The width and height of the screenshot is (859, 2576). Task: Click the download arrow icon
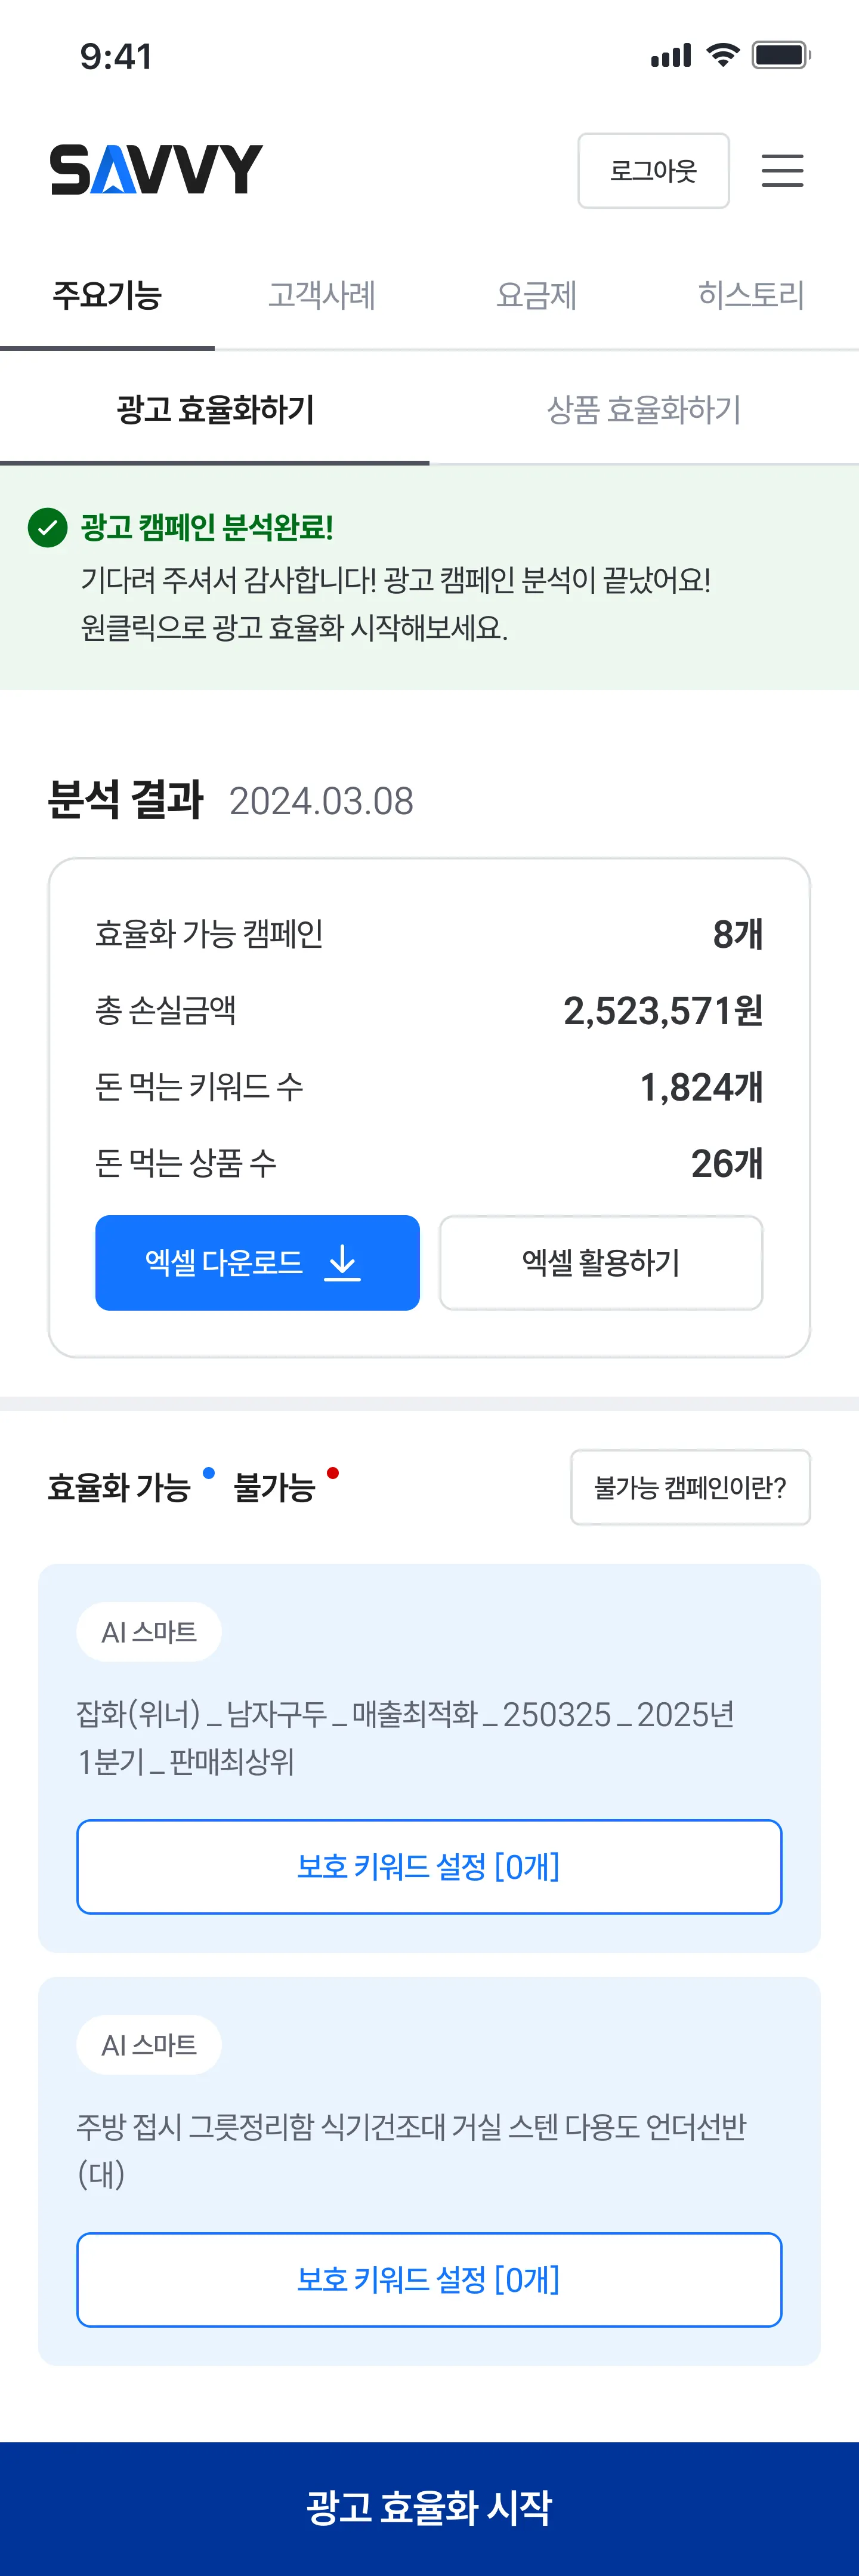coord(342,1262)
